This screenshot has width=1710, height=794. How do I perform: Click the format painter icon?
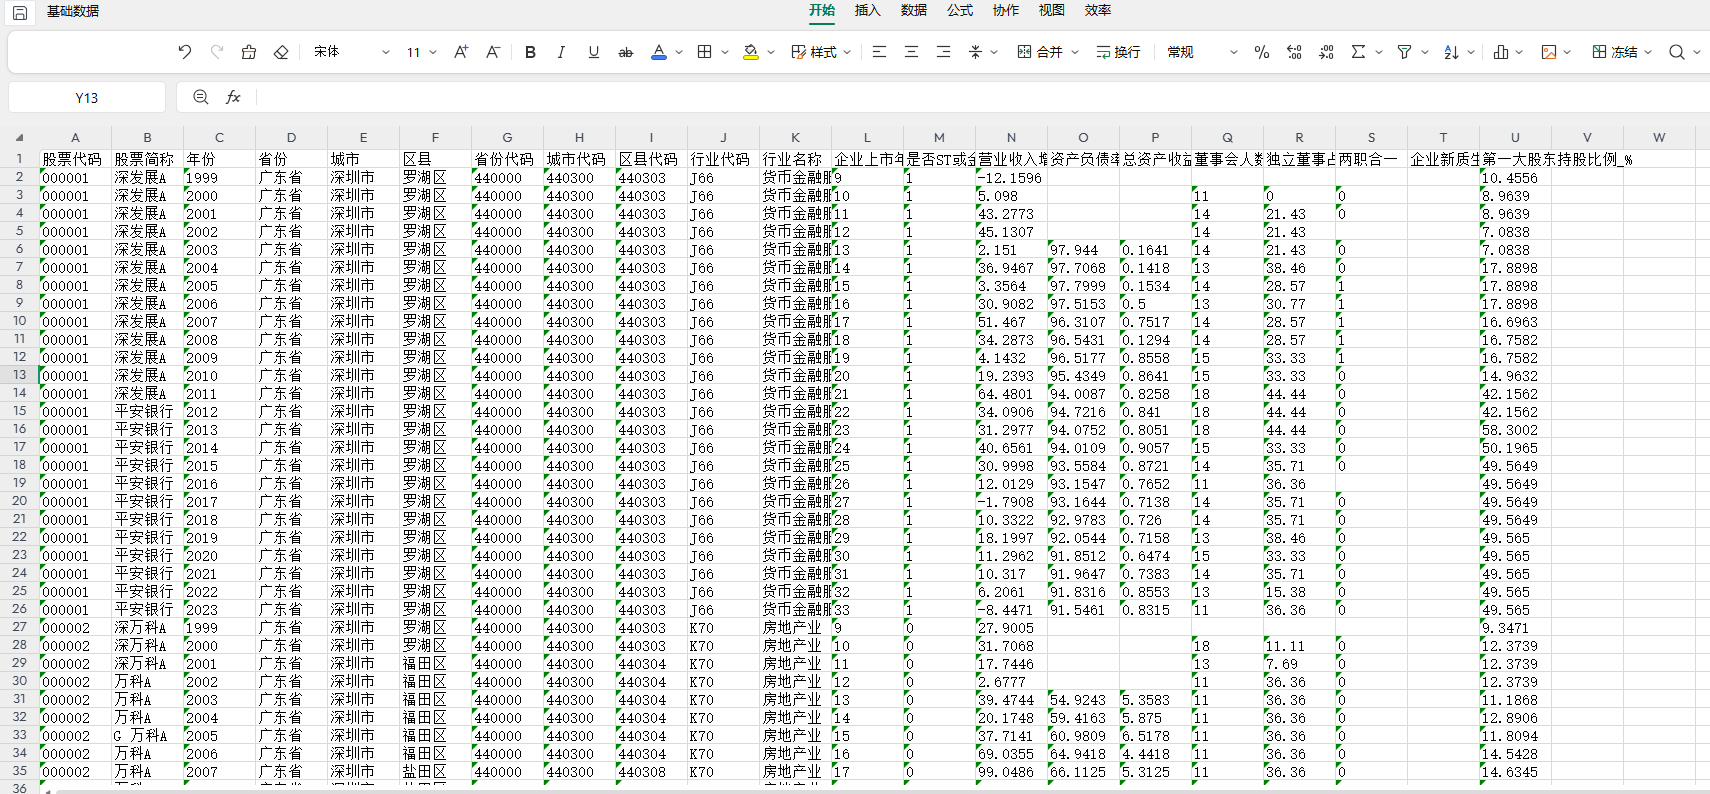249,52
